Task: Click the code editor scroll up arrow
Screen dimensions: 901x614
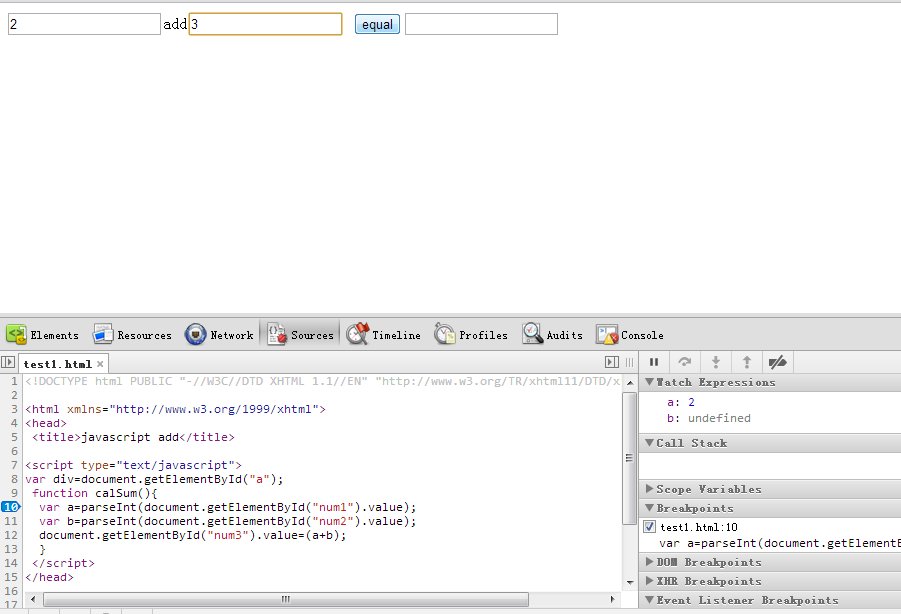Action: point(630,383)
